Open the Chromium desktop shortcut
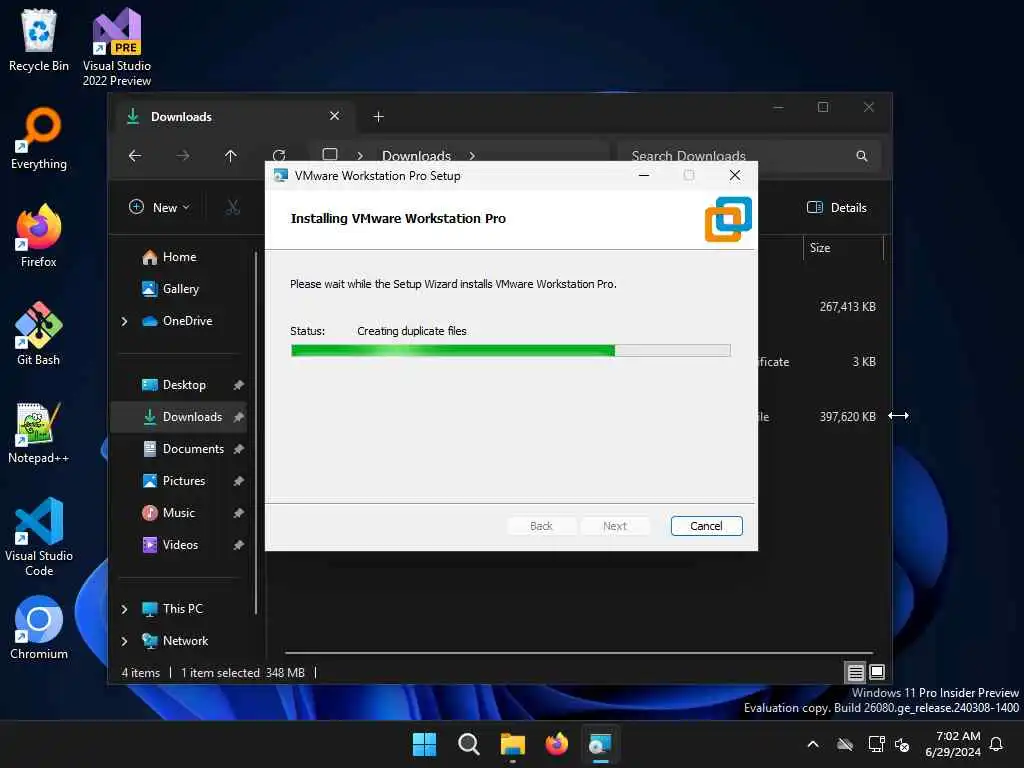The image size is (1024, 768). 39,628
